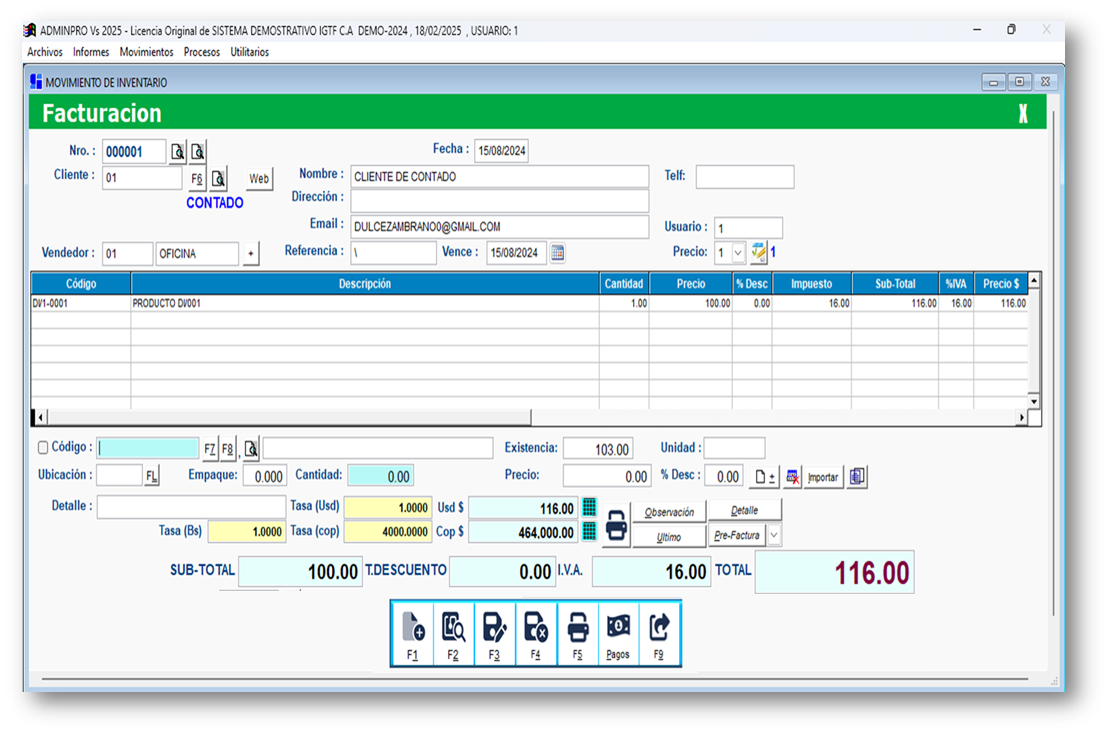The image size is (1110, 734).
Task: Click the Web button next to Cliente
Action: (259, 179)
